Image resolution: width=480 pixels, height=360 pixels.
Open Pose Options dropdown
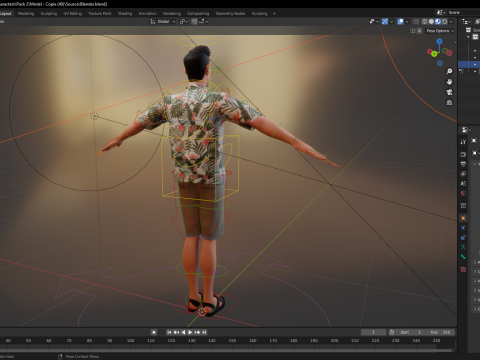pyautogui.click(x=440, y=31)
